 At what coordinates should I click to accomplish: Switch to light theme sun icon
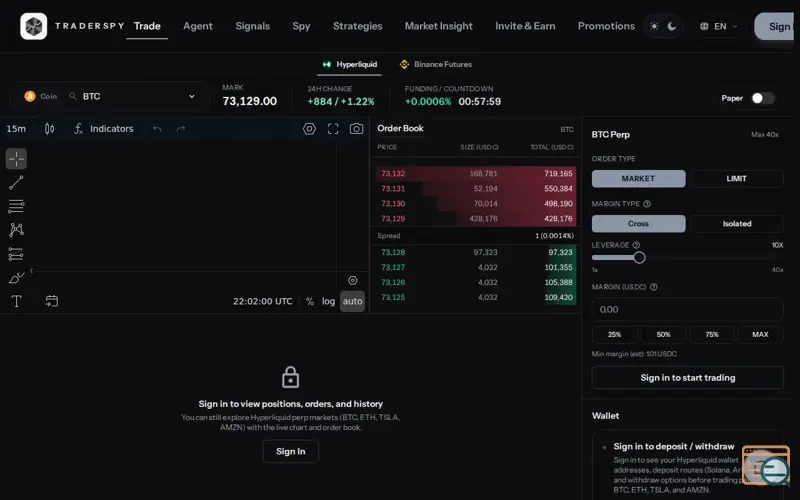(x=654, y=26)
